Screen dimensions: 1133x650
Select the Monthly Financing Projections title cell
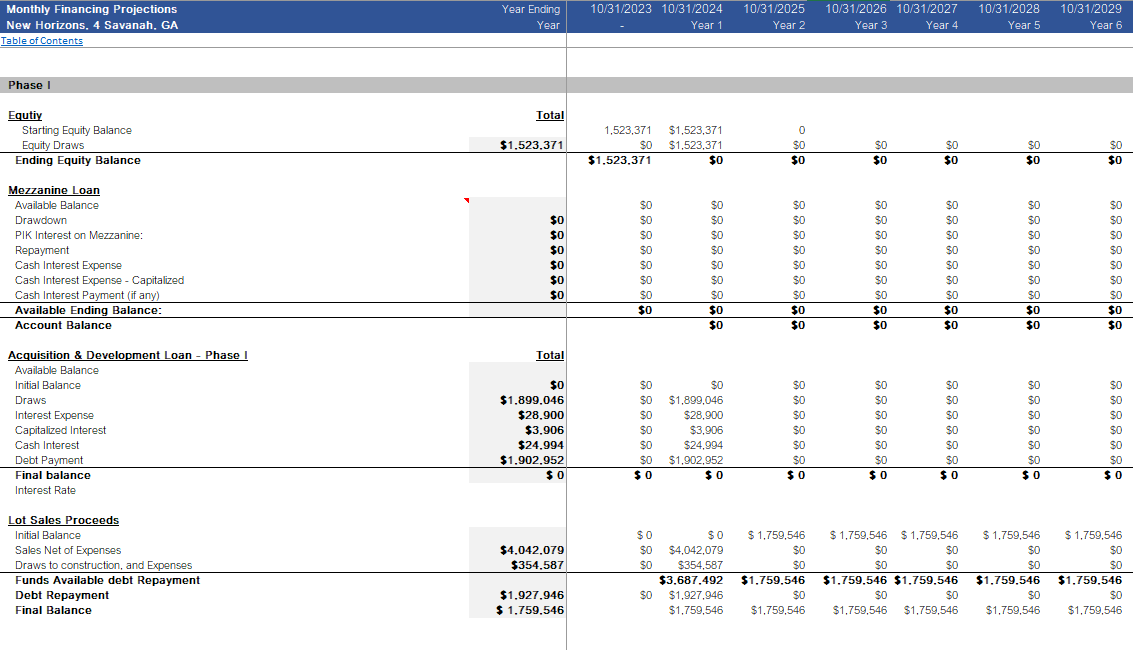92,9
